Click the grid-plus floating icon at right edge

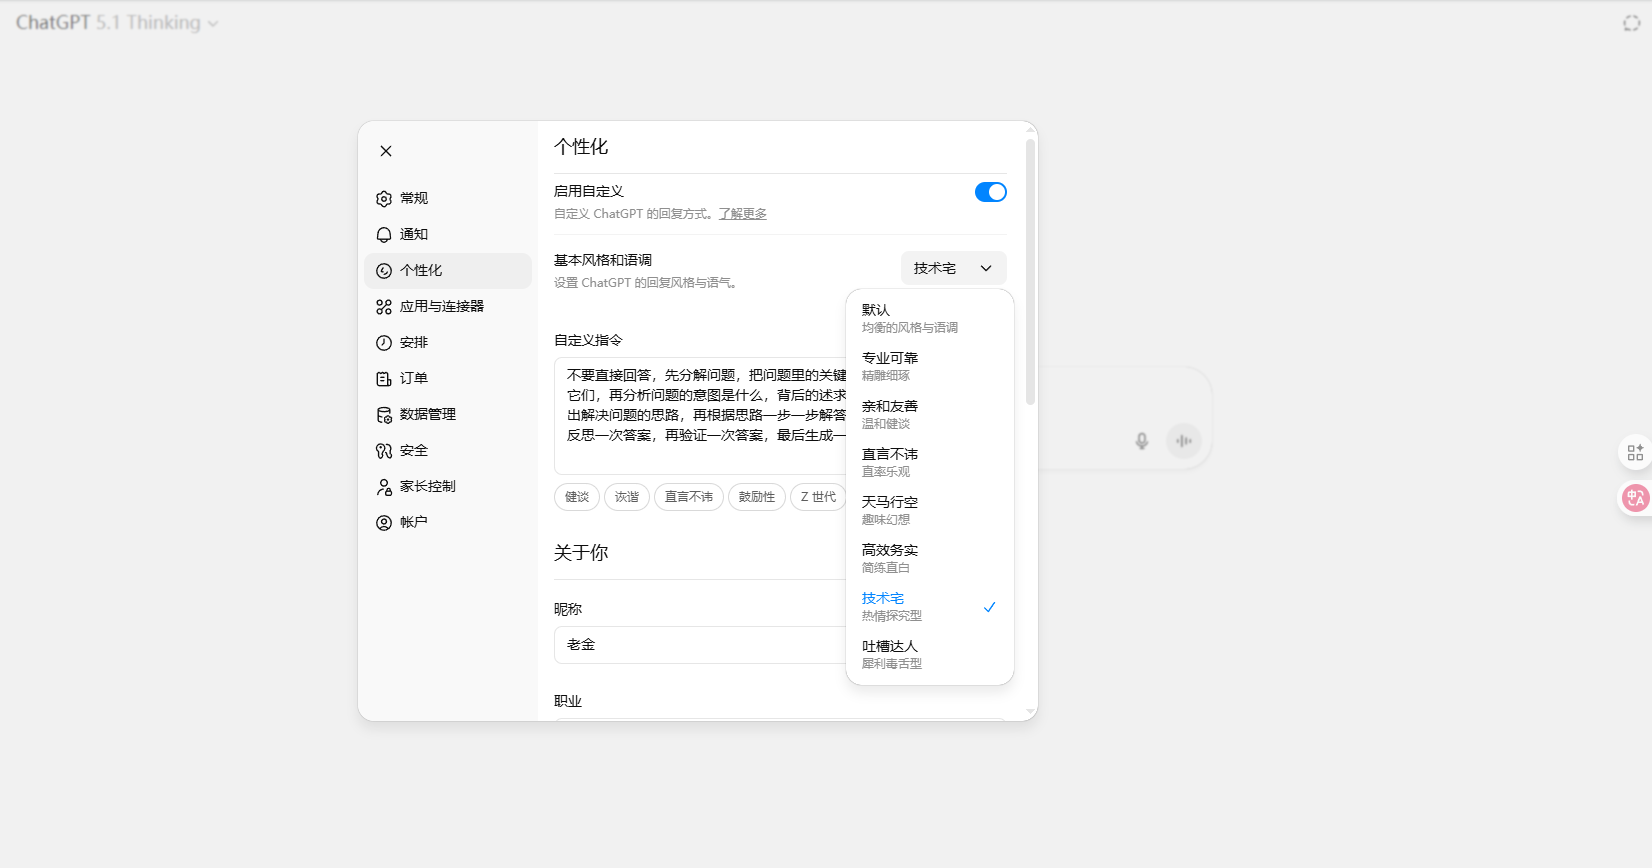pyautogui.click(x=1635, y=453)
